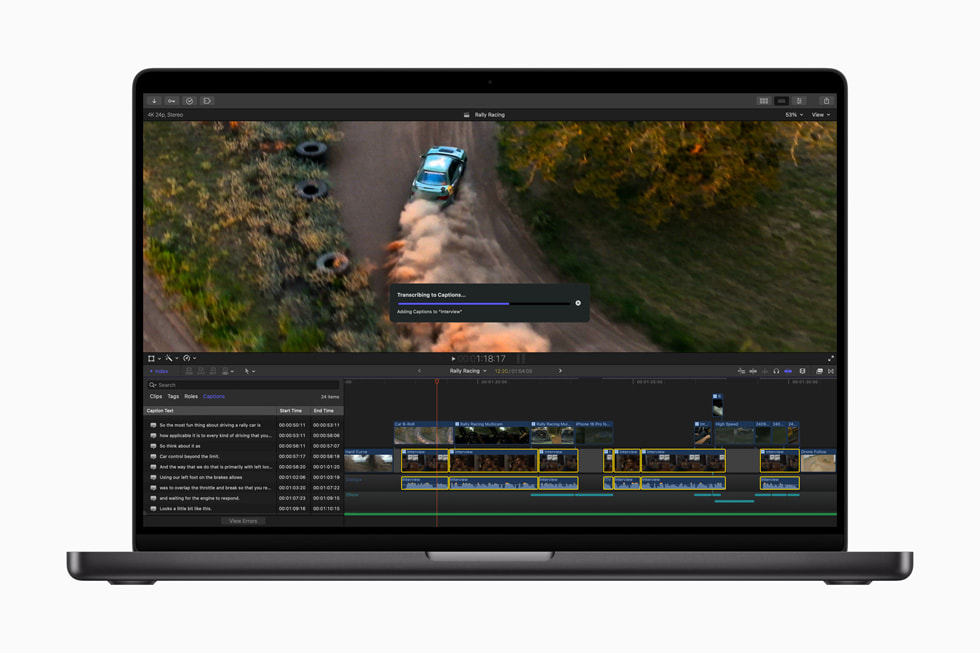This screenshot has width=980, height=653.
Task: Switch to the Roles tab
Action: pyautogui.click(x=189, y=396)
